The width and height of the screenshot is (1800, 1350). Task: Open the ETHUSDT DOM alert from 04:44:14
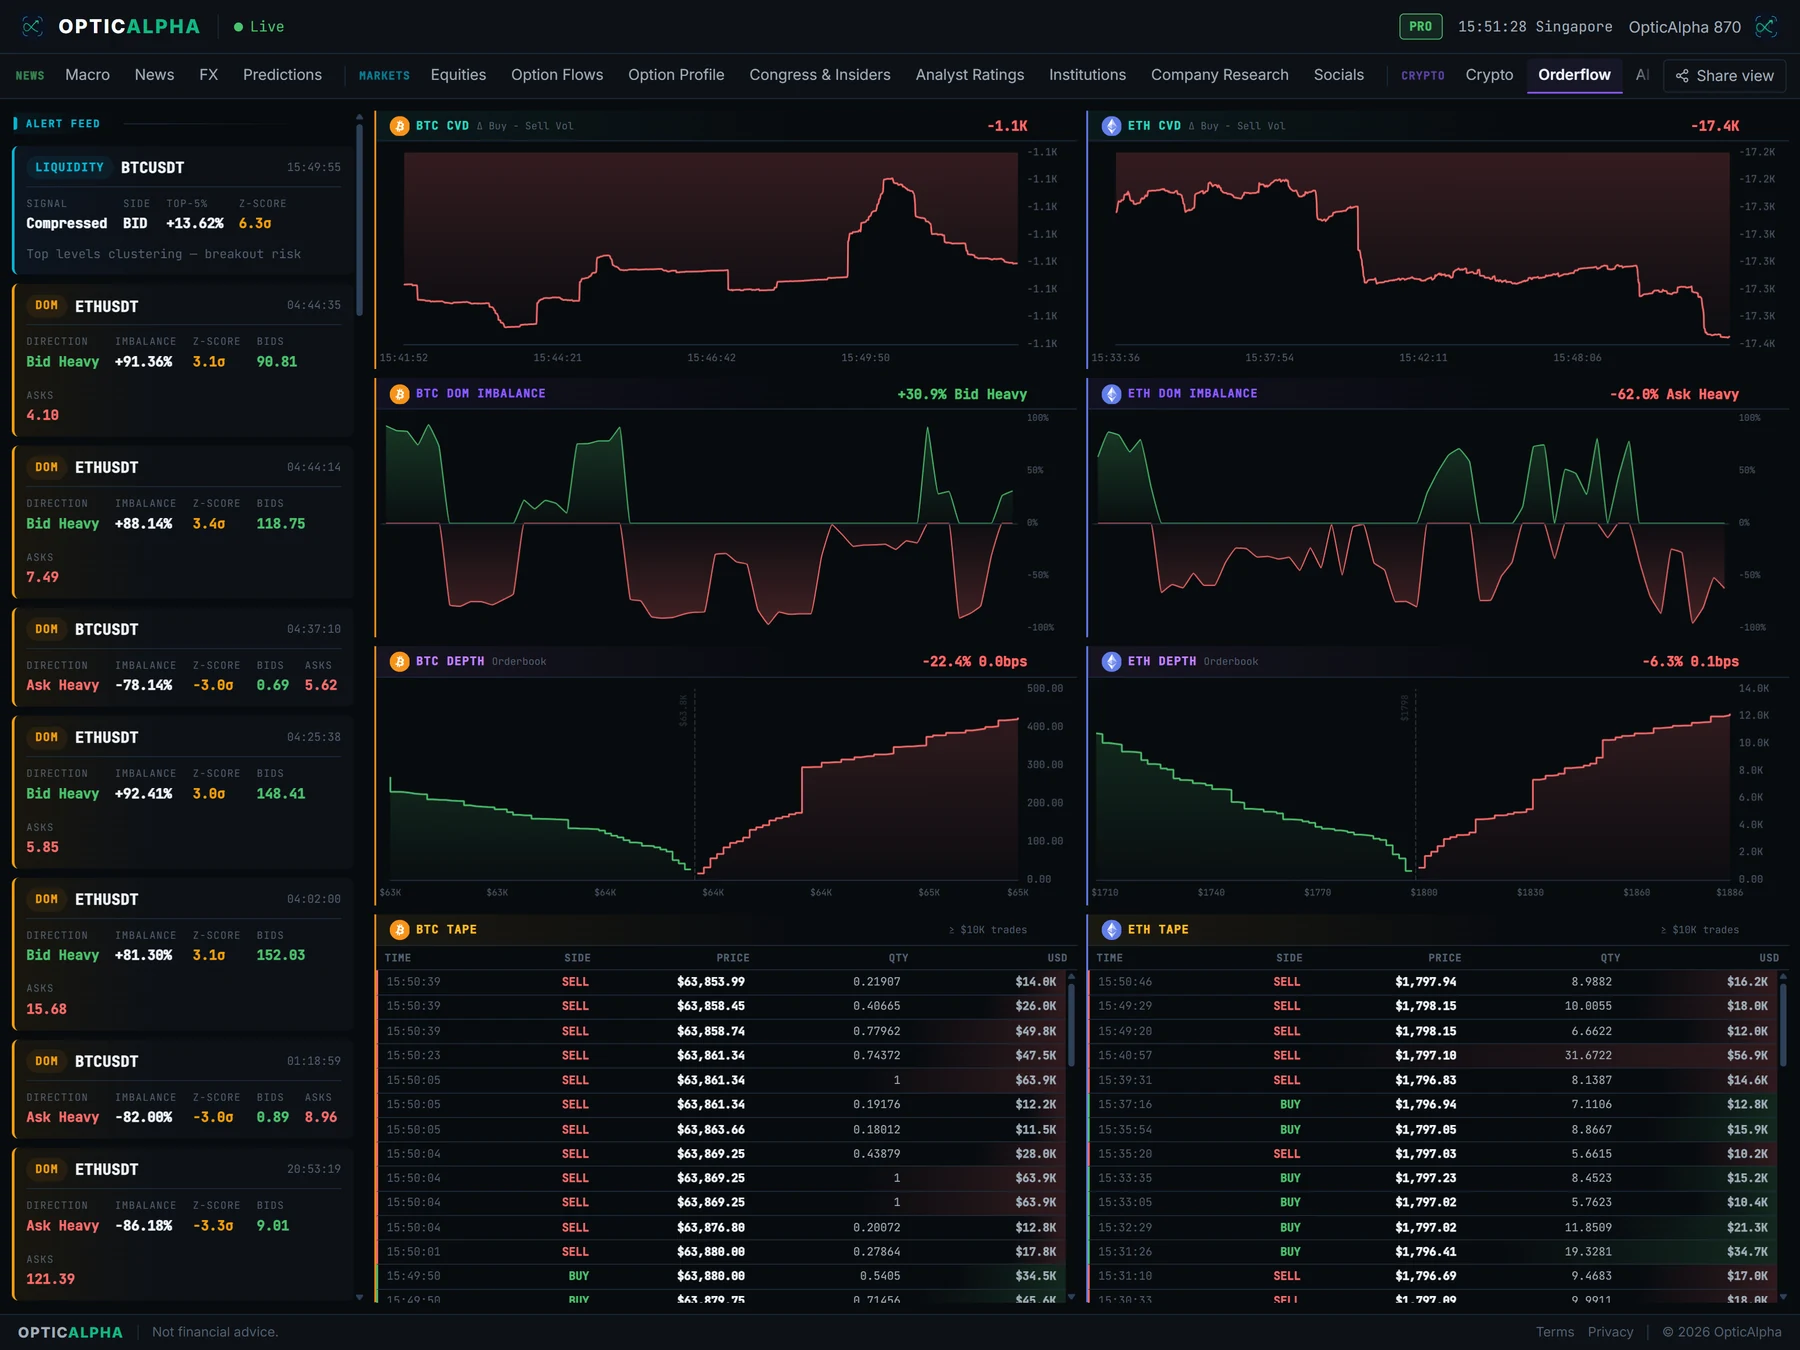(x=183, y=522)
